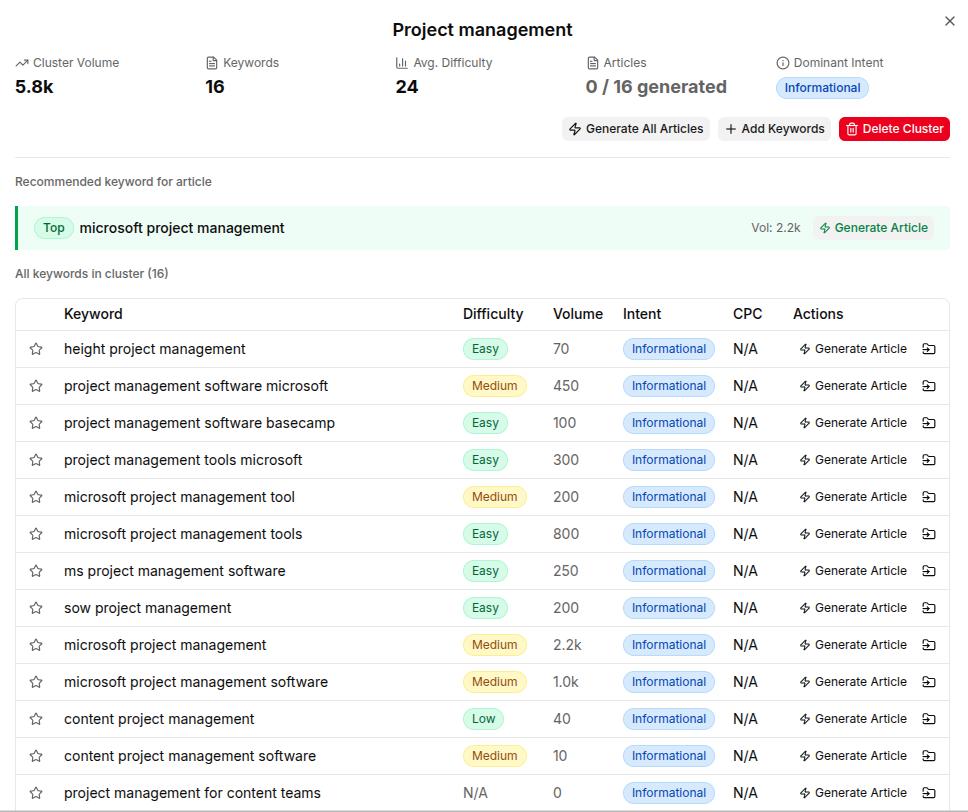Star the 'height project management' keyword
The height and width of the screenshot is (812, 968).
(36, 349)
